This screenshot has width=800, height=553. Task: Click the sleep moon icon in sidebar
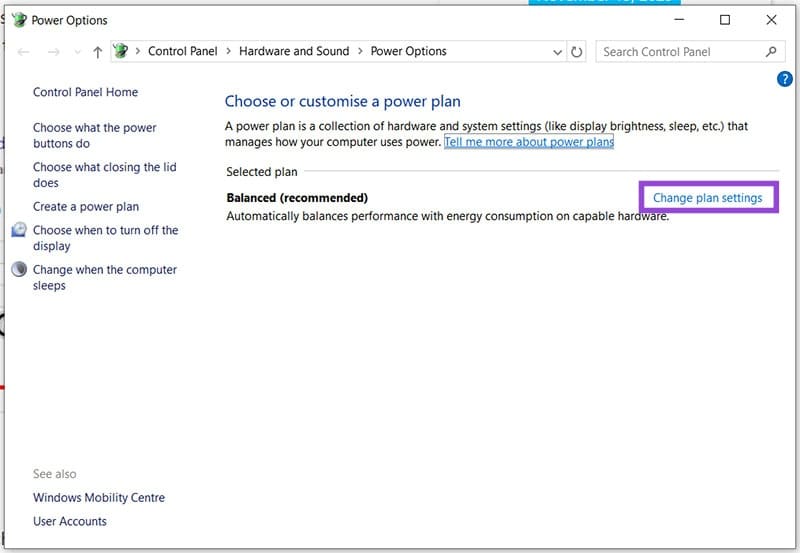19,269
